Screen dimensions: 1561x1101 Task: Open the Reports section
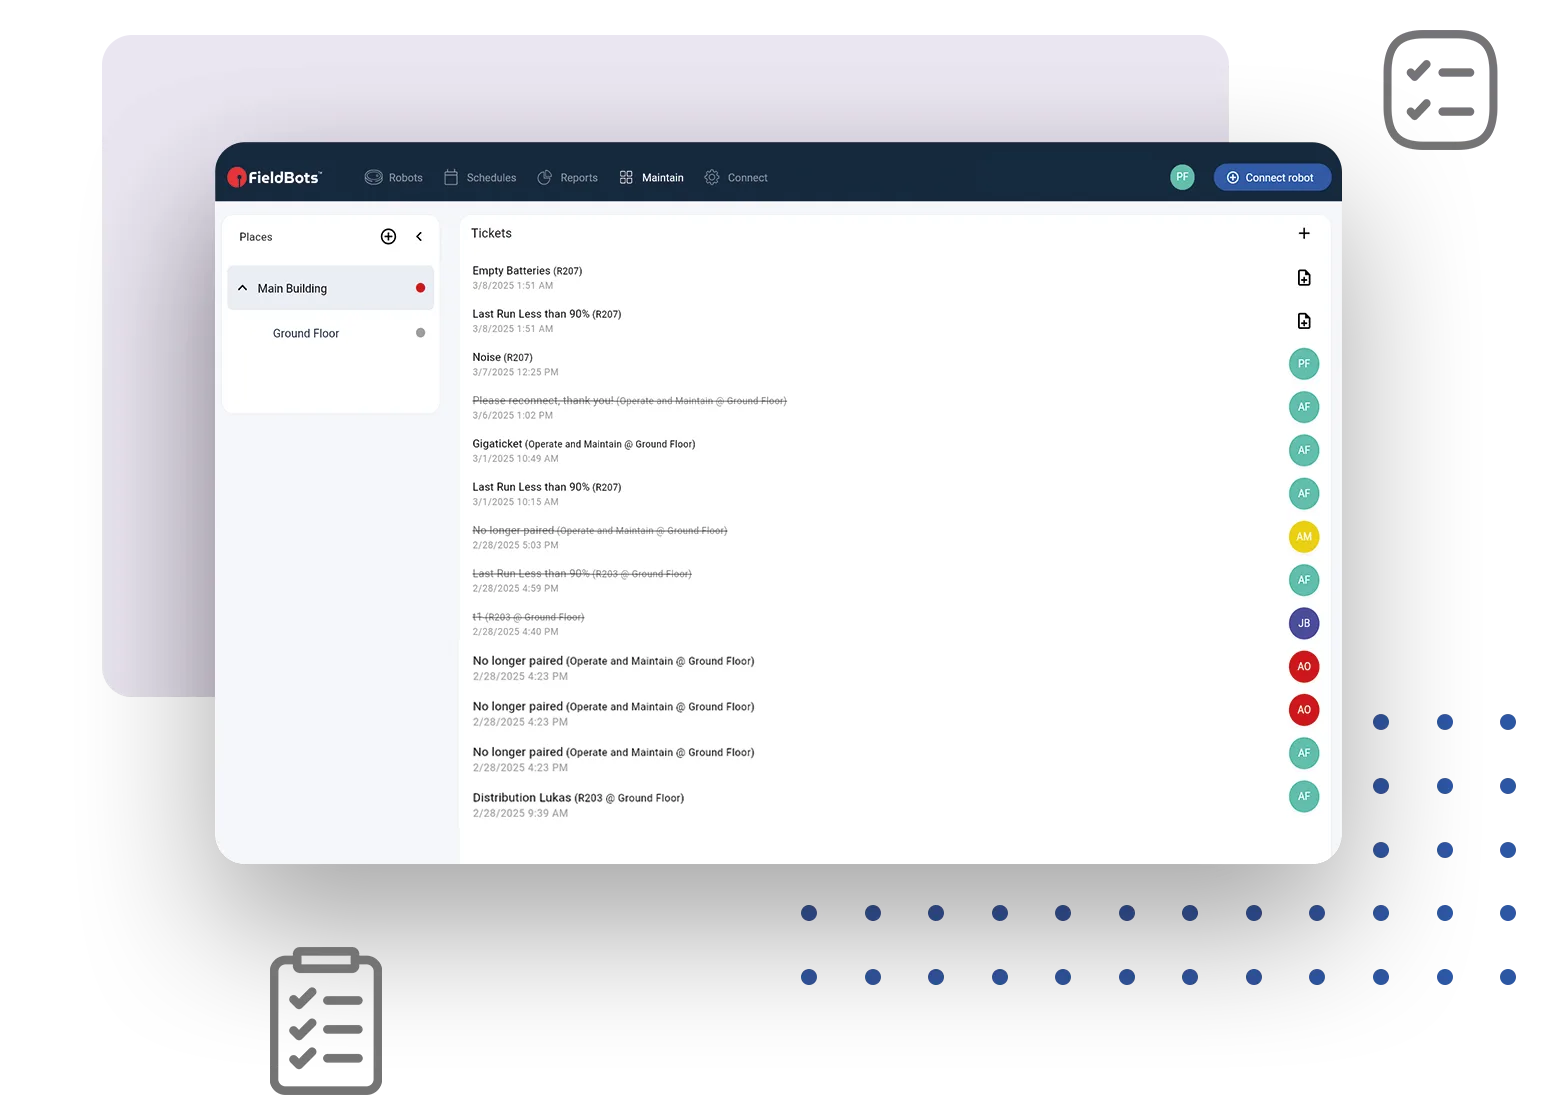pos(567,177)
